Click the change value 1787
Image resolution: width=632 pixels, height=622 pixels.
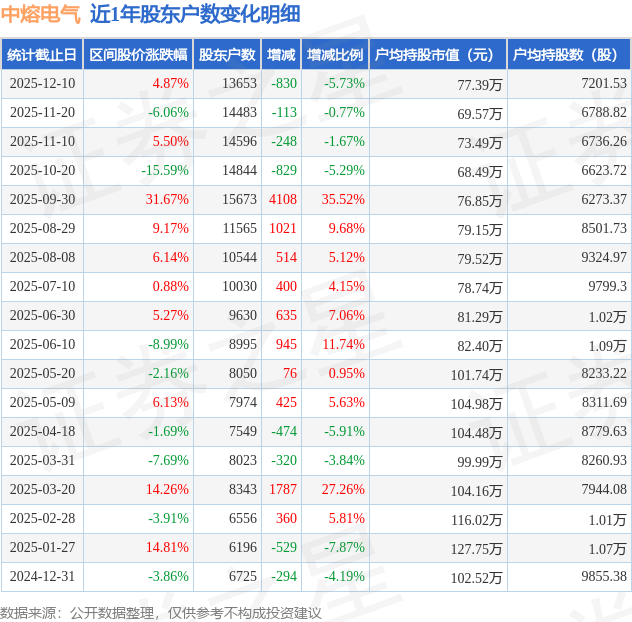coord(283,490)
